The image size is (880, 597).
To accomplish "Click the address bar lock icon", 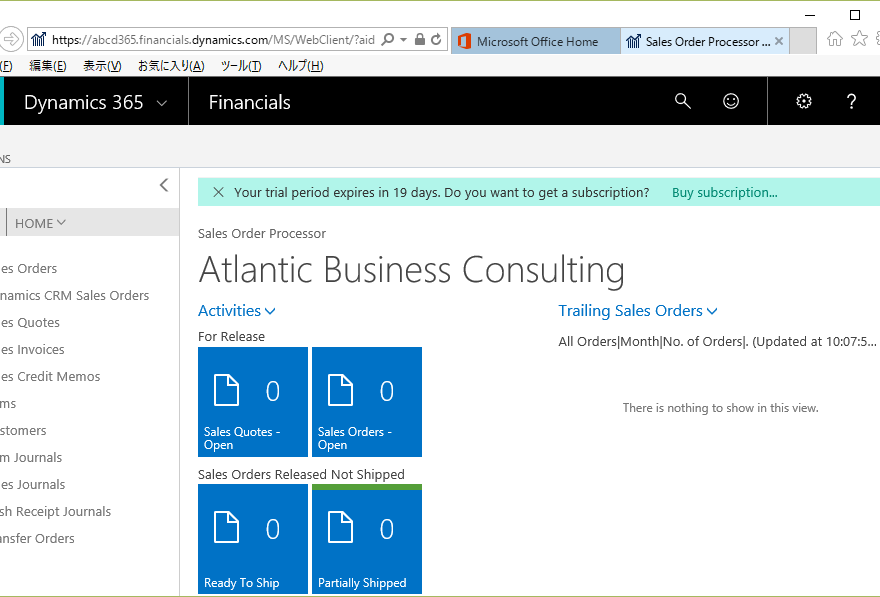I will click(419, 39).
